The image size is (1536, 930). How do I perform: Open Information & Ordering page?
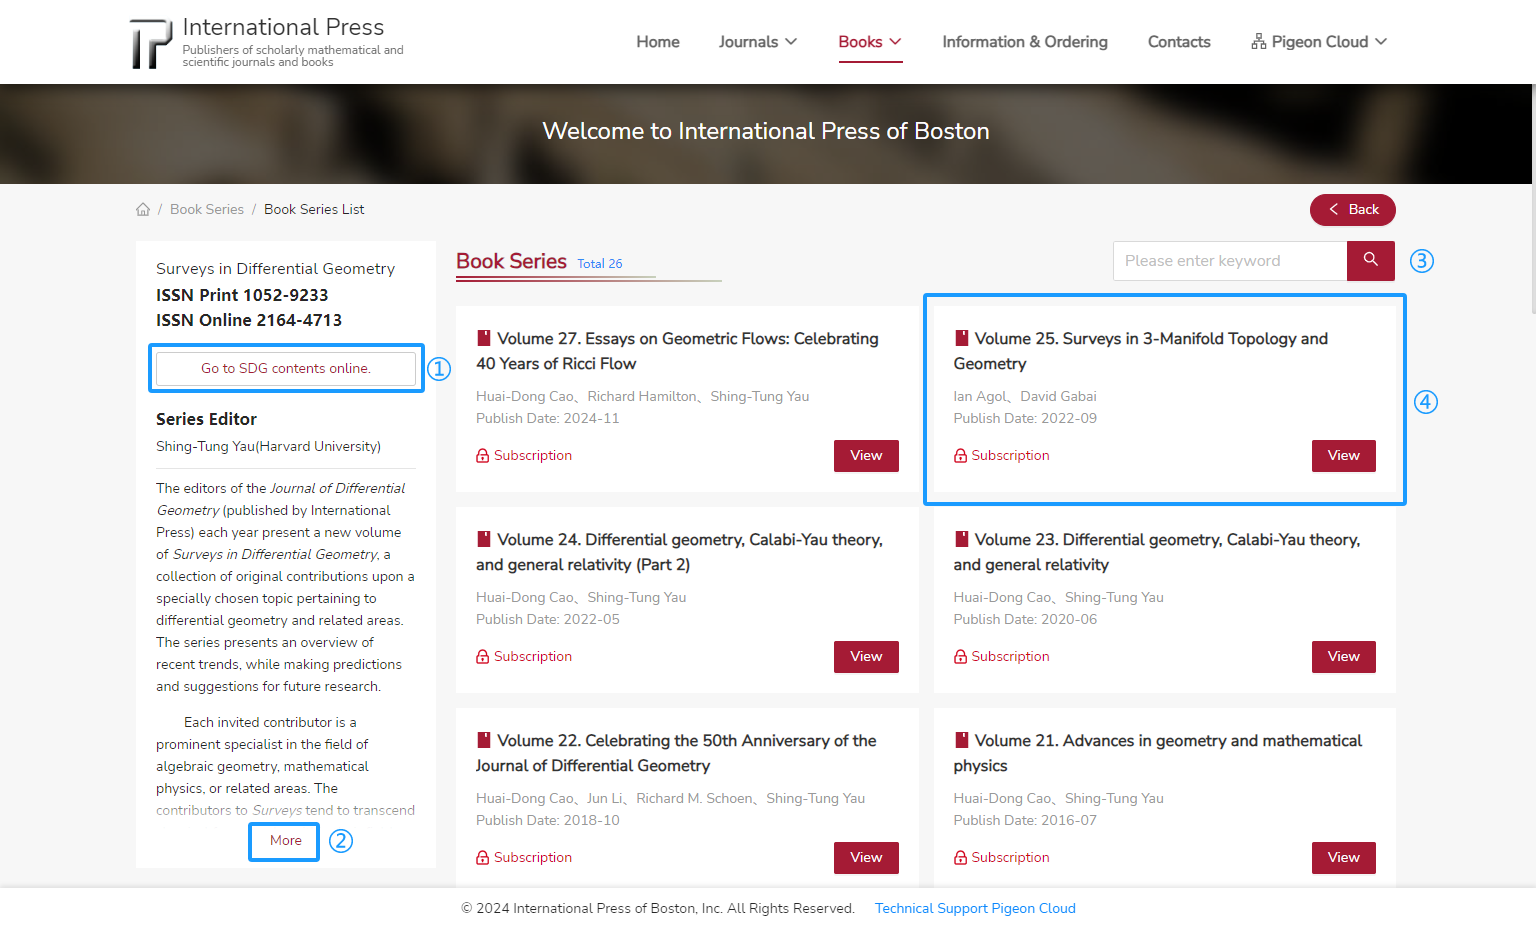click(1025, 42)
